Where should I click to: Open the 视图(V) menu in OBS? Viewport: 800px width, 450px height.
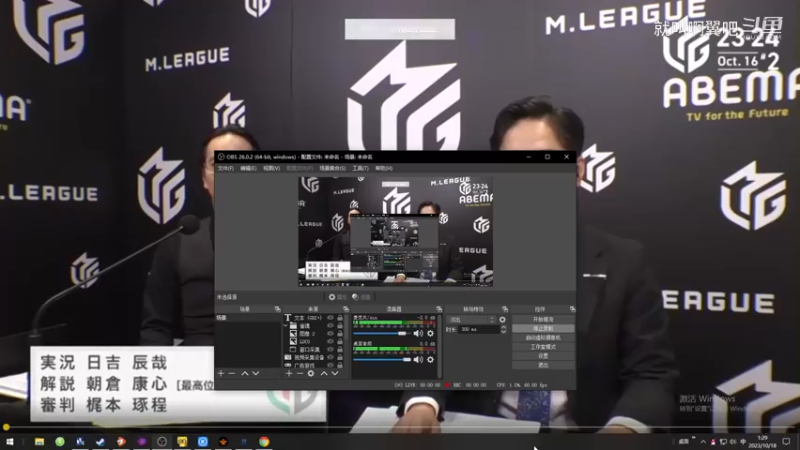point(271,168)
